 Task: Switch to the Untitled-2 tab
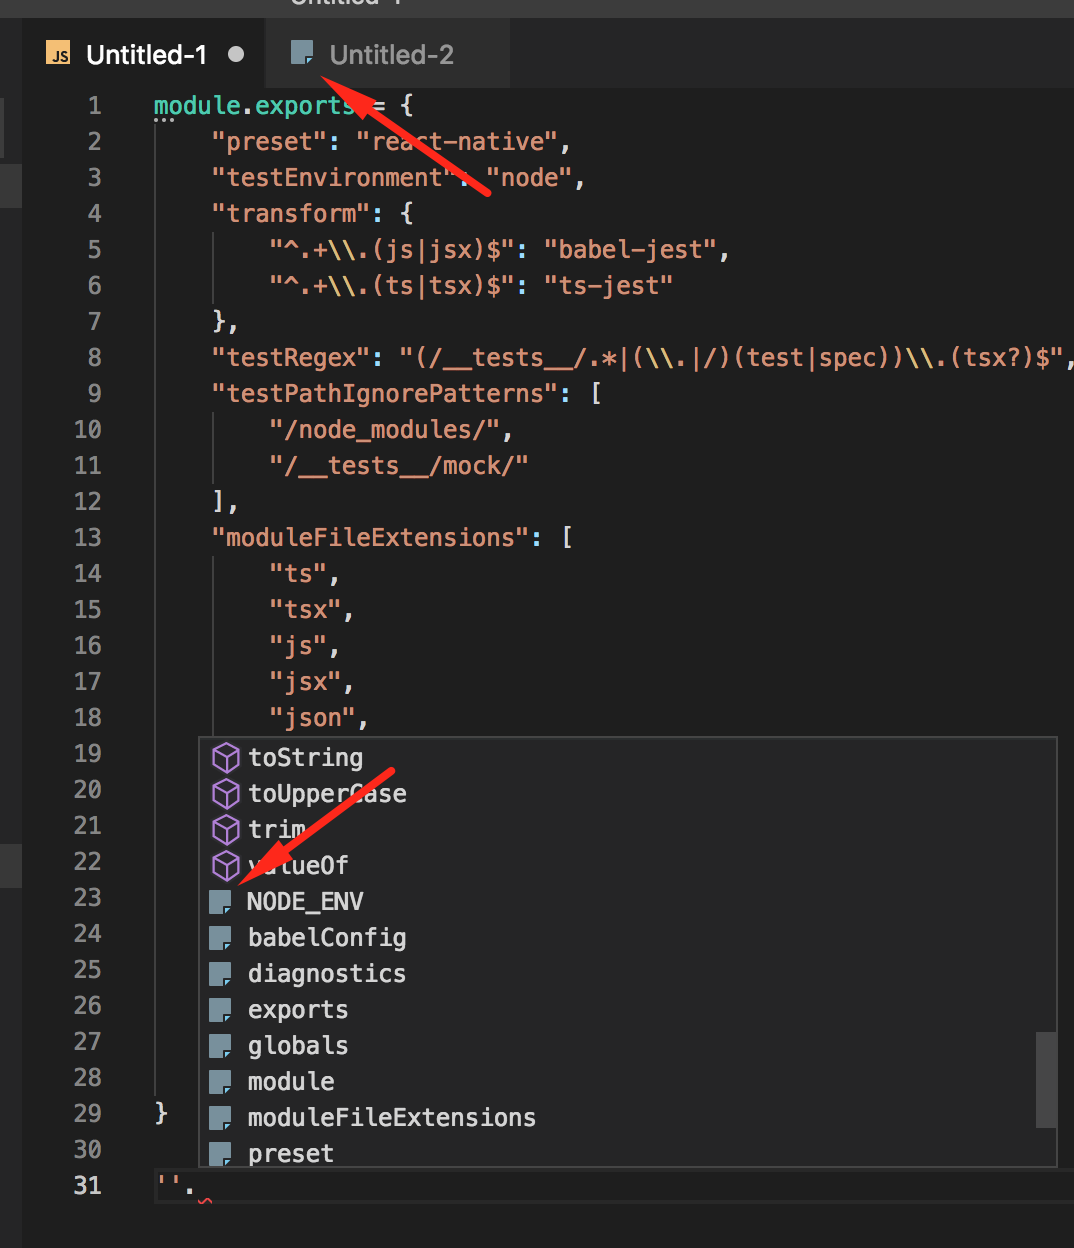point(392,54)
